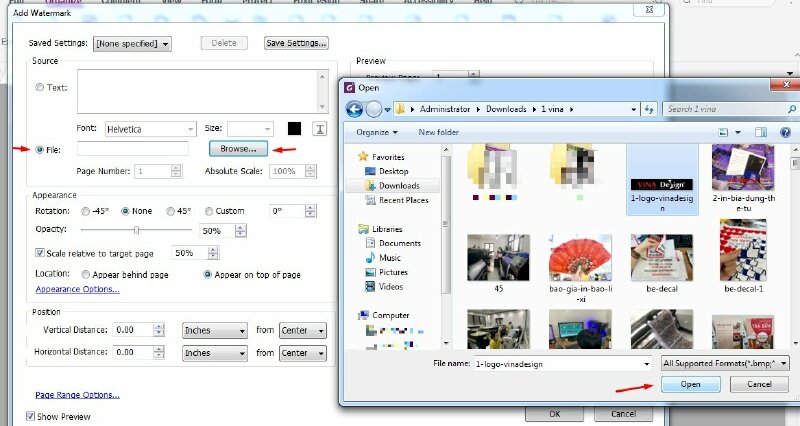
Task: Click the Browse... button
Action: [238, 149]
